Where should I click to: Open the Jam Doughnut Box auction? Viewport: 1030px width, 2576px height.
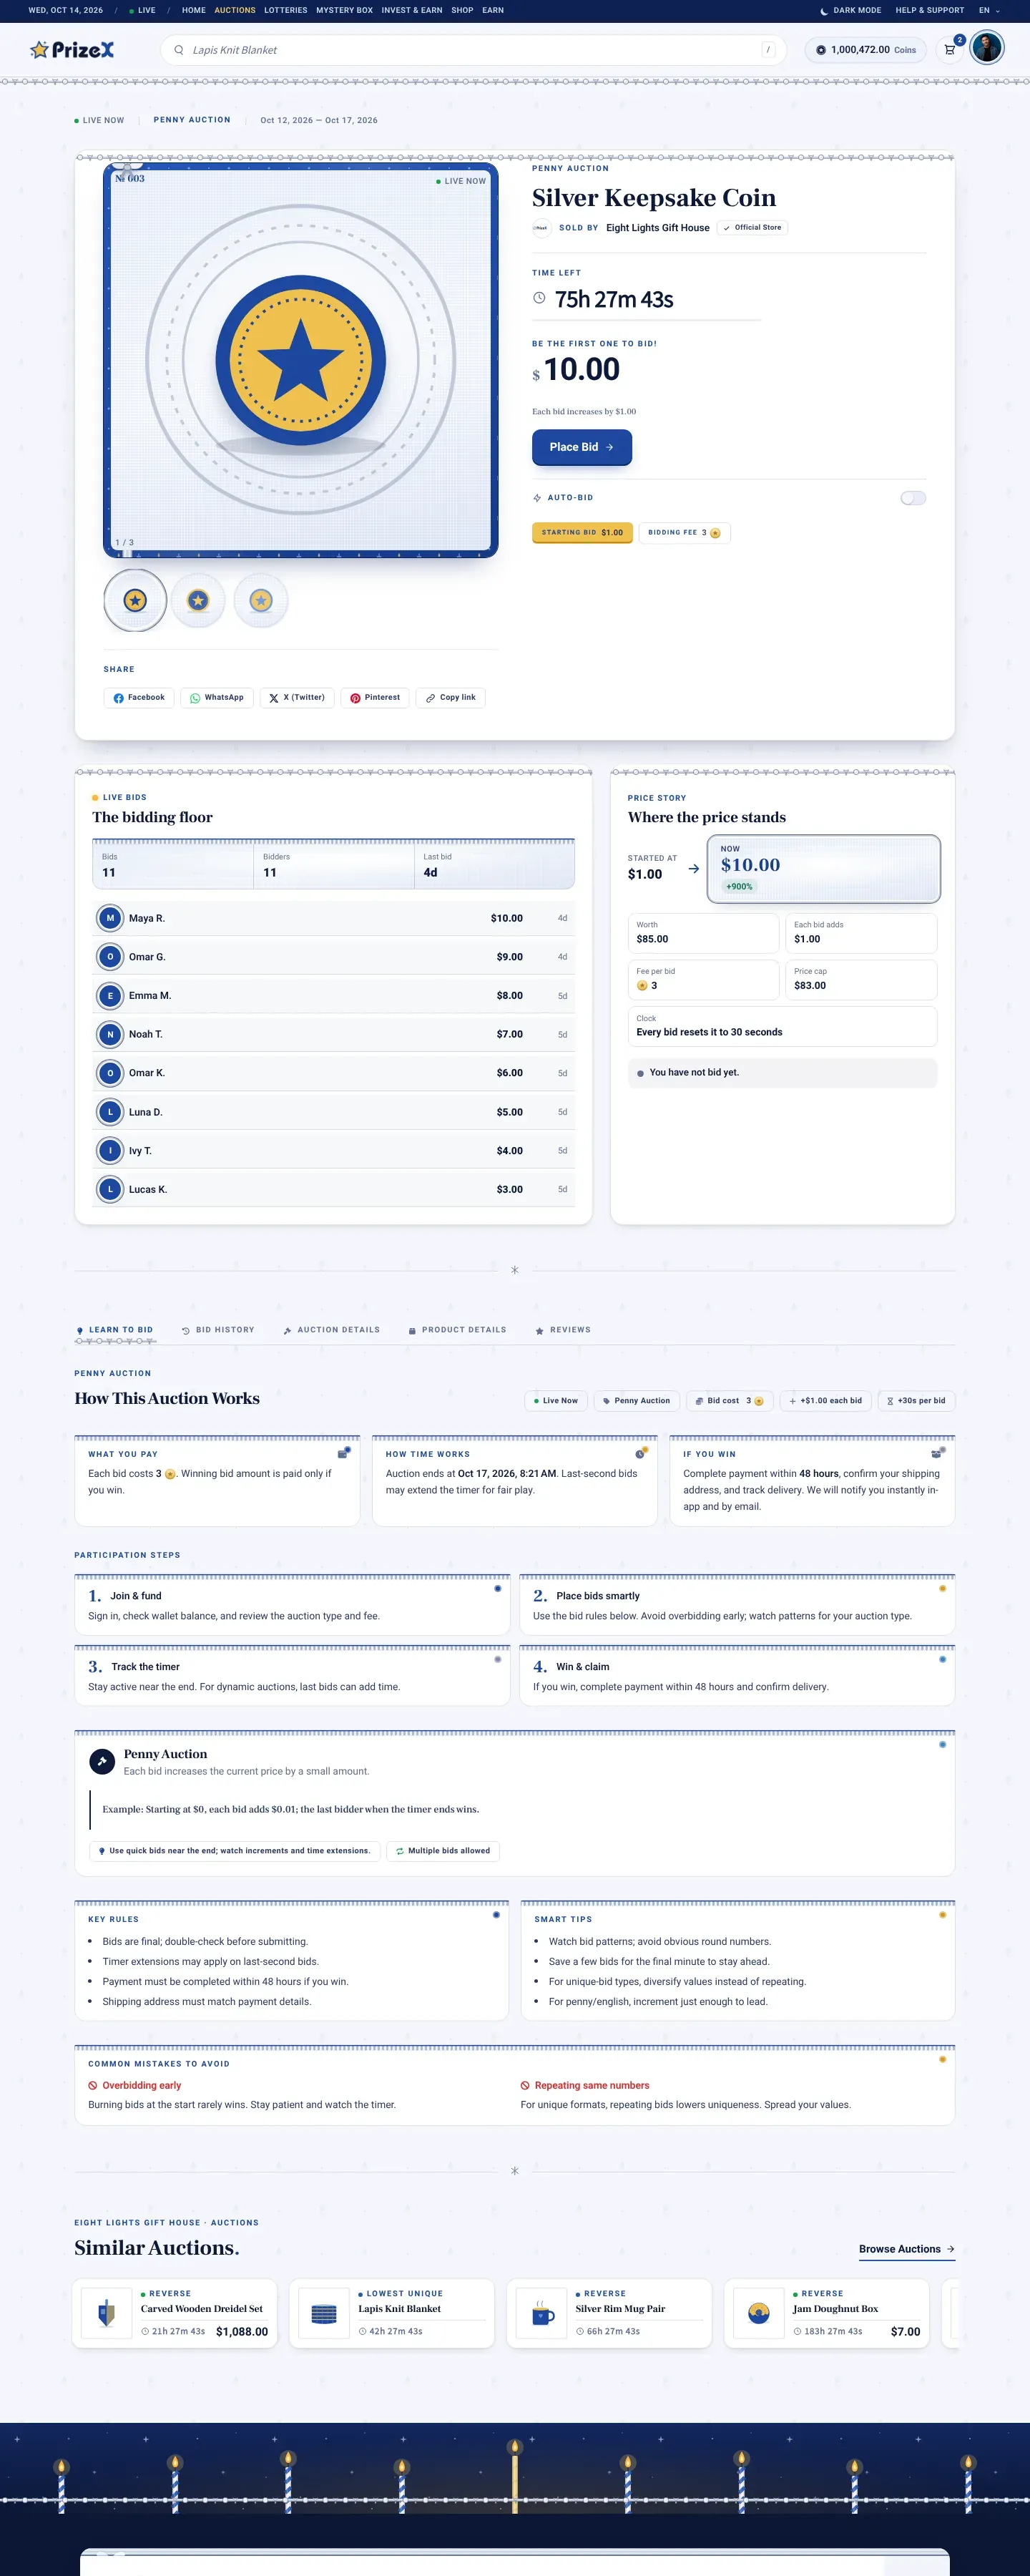pyautogui.click(x=826, y=2313)
